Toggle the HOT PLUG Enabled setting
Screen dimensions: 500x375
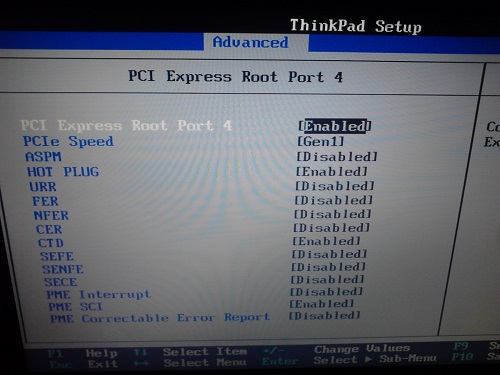(x=332, y=172)
